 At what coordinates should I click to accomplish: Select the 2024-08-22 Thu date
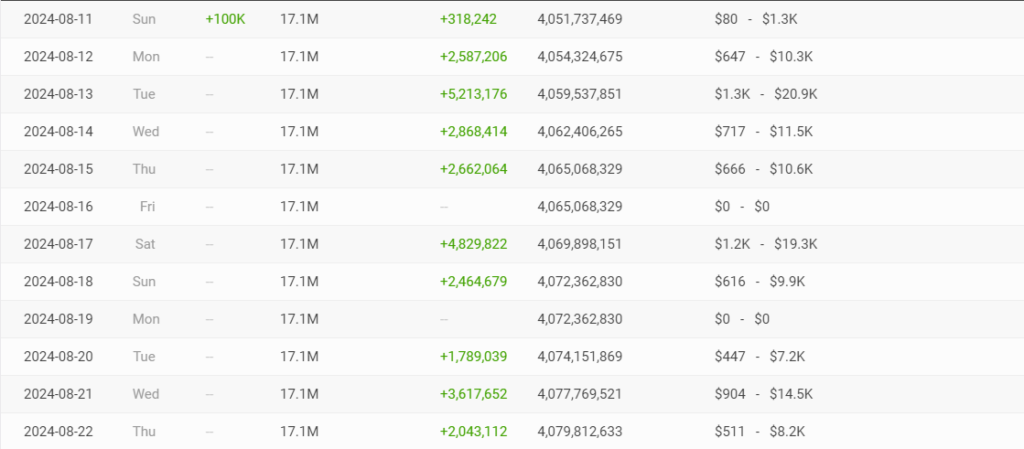tap(58, 432)
